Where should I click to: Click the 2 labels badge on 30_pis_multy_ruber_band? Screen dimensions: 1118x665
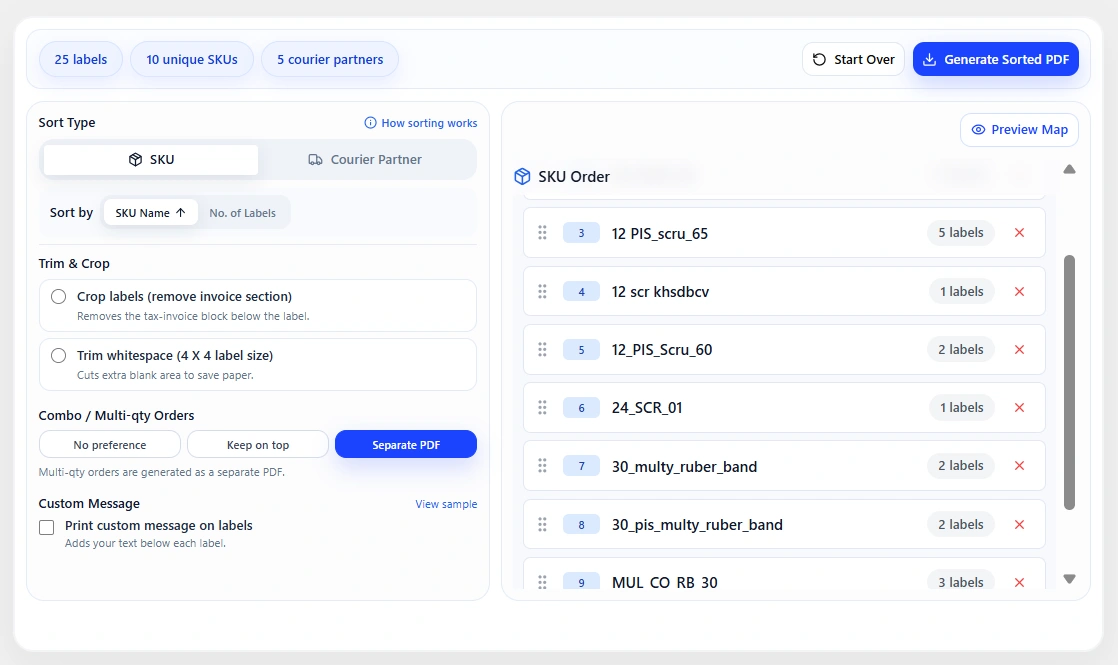coord(960,525)
